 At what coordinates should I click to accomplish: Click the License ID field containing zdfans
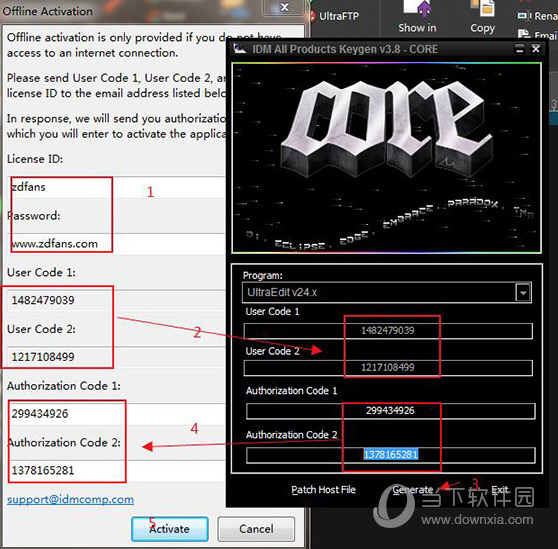(116, 187)
